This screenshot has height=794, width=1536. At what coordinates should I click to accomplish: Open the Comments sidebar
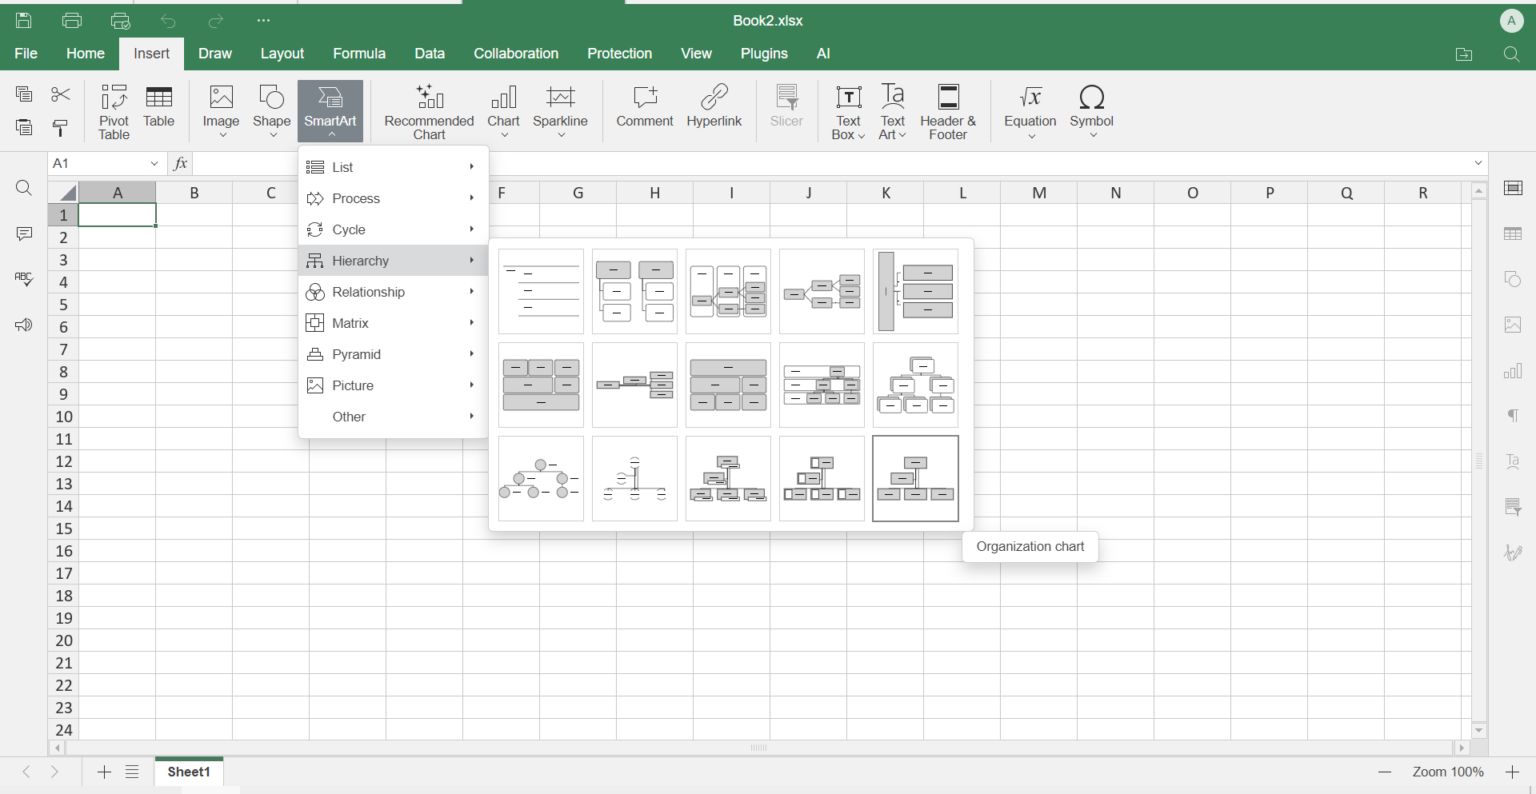coord(23,233)
